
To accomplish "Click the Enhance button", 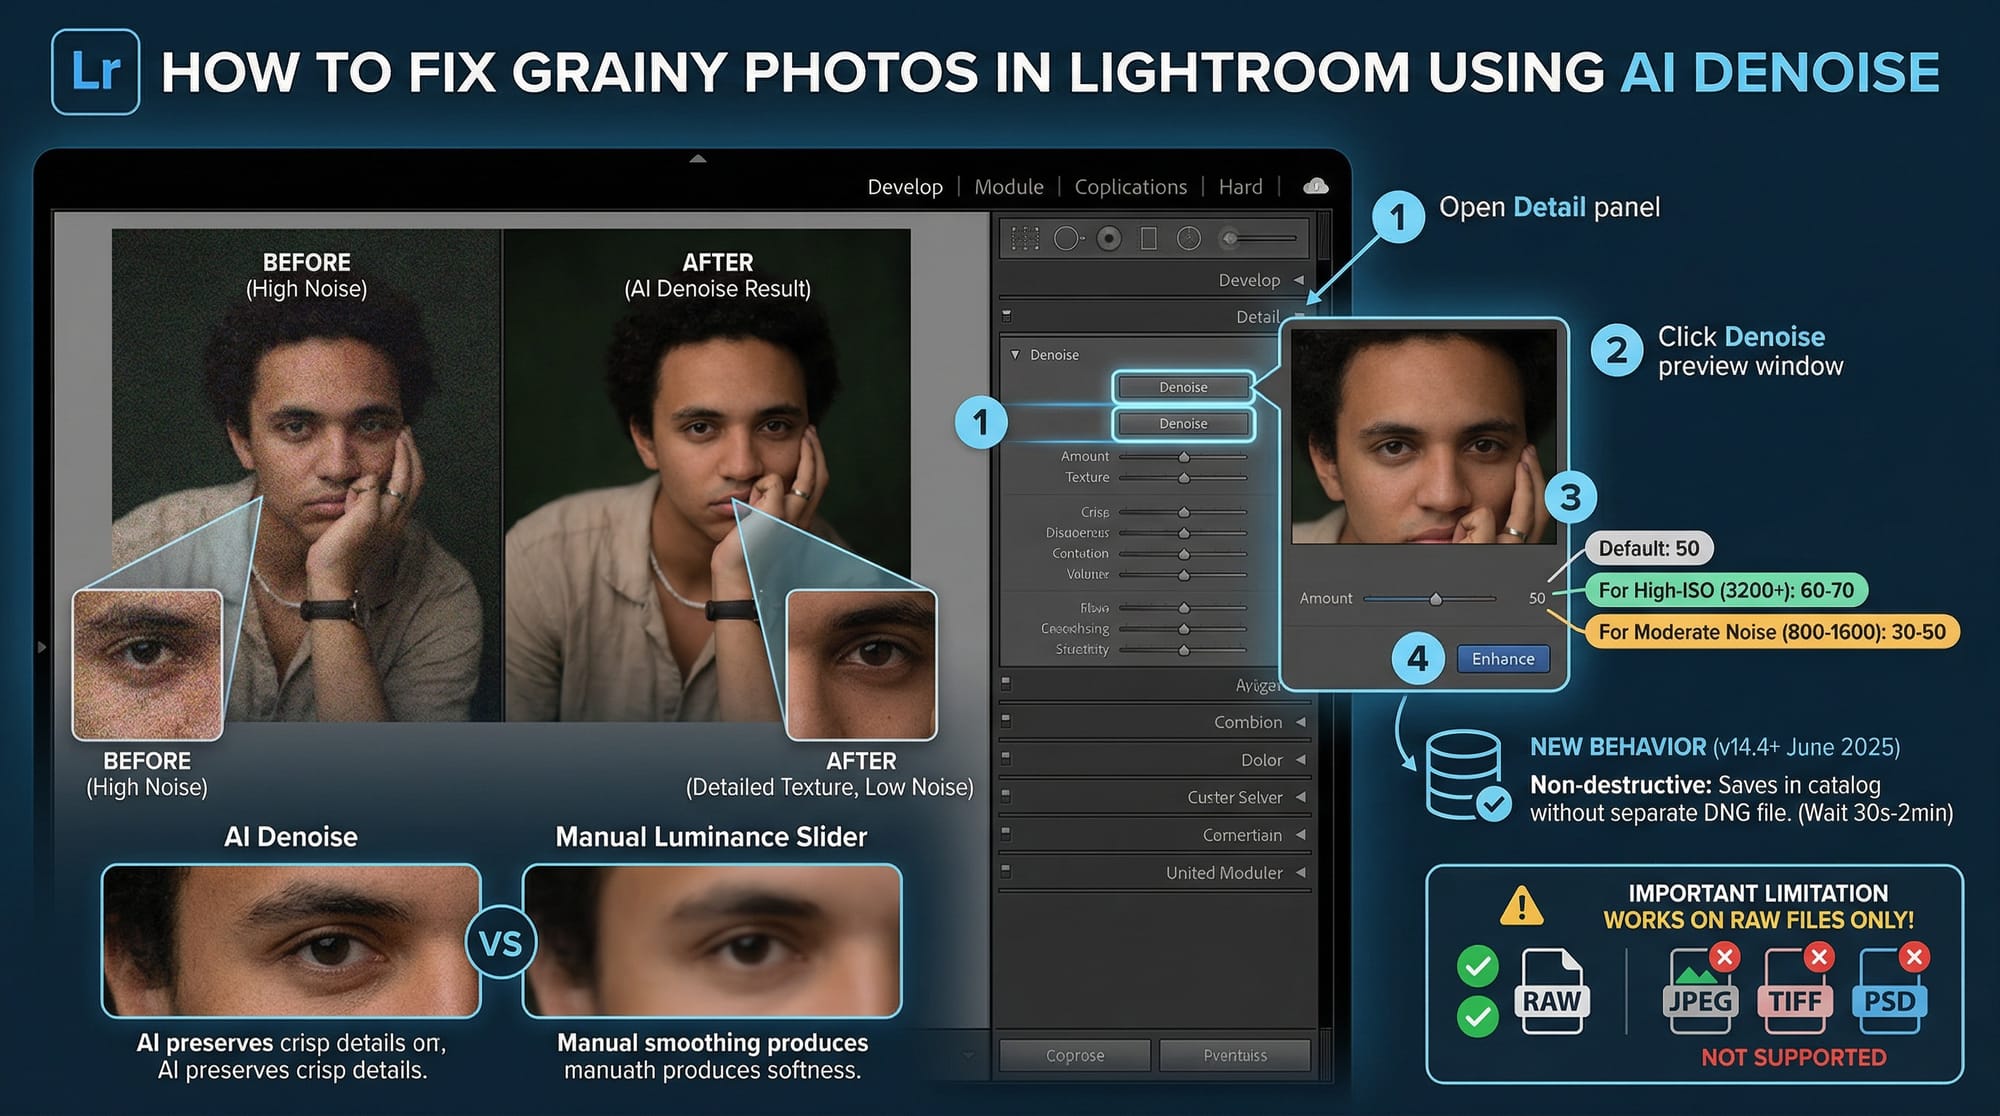I will click(x=1502, y=659).
